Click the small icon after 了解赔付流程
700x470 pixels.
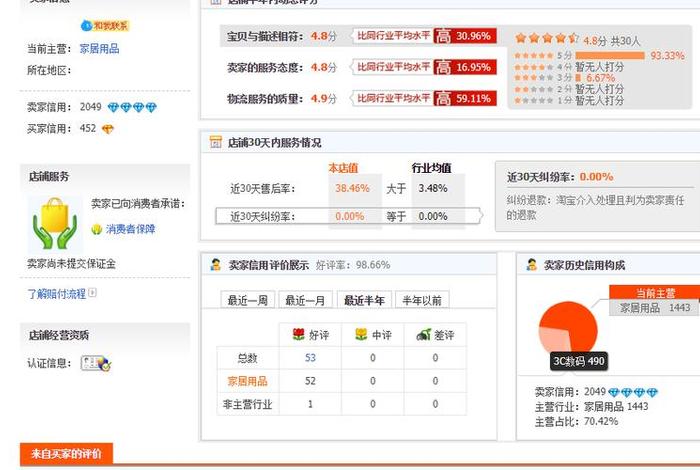click(92, 293)
